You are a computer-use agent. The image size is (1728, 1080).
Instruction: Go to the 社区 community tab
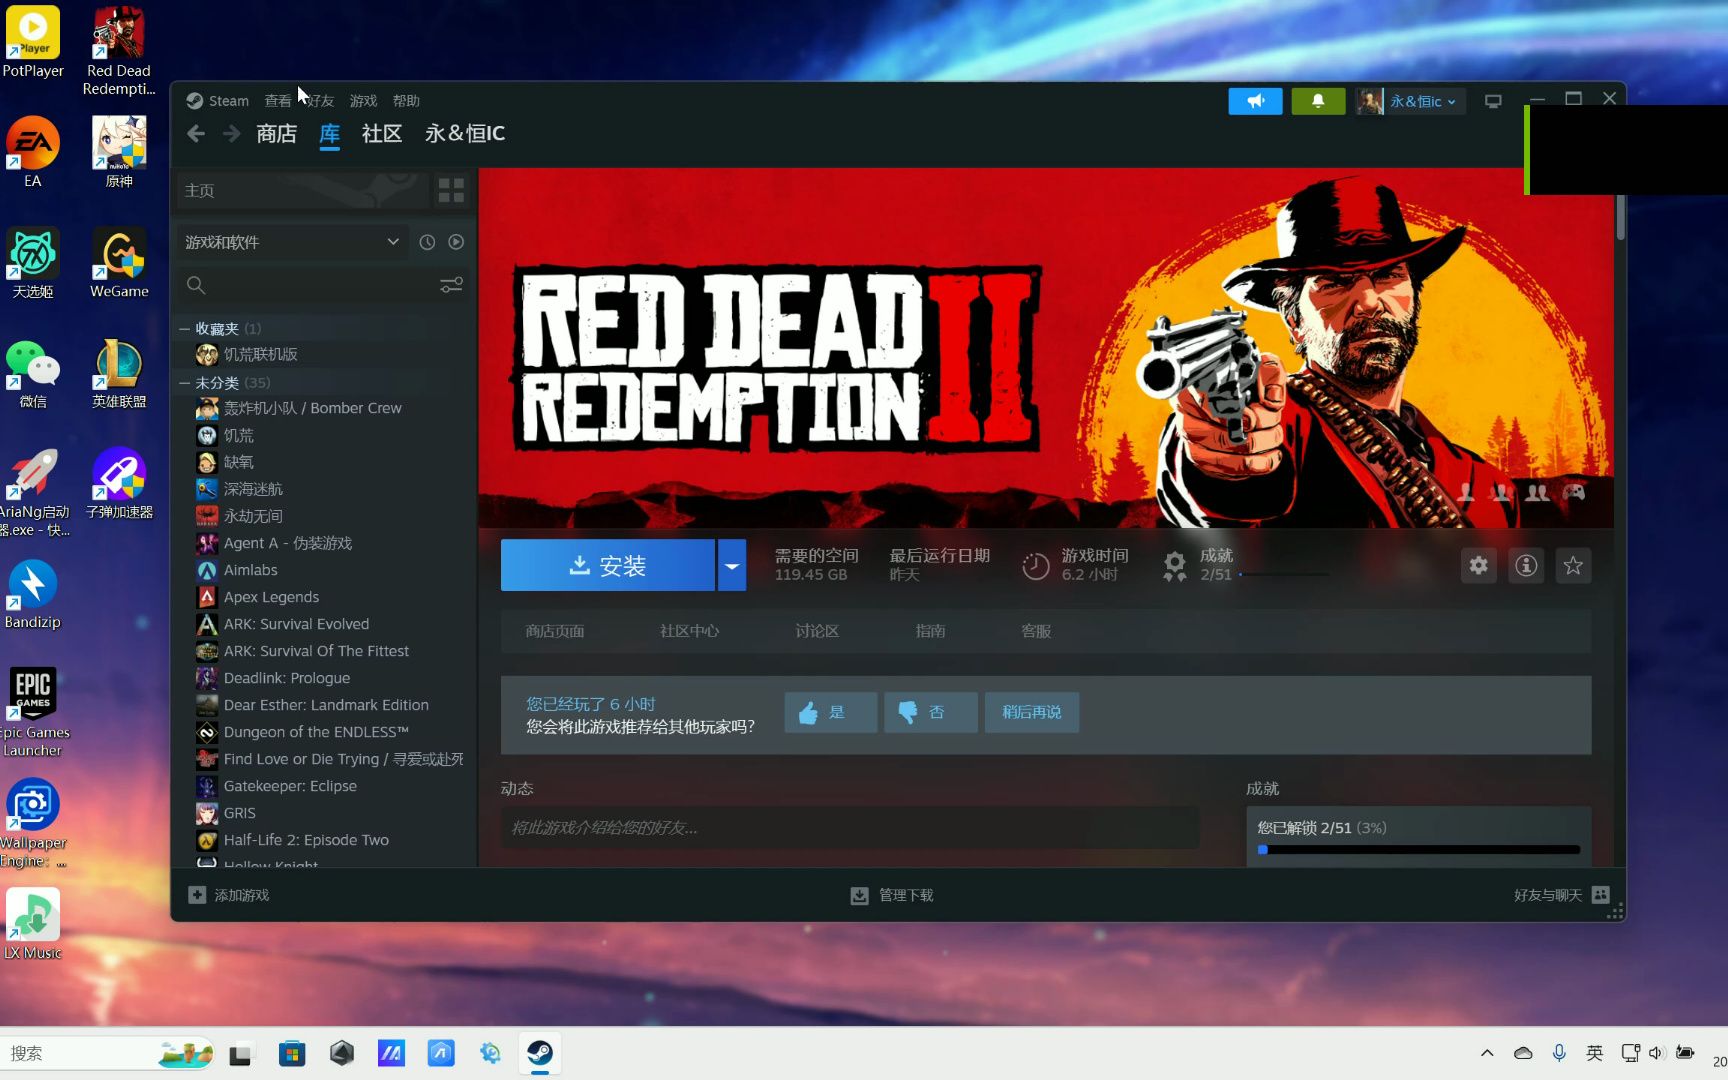click(x=382, y=134)
